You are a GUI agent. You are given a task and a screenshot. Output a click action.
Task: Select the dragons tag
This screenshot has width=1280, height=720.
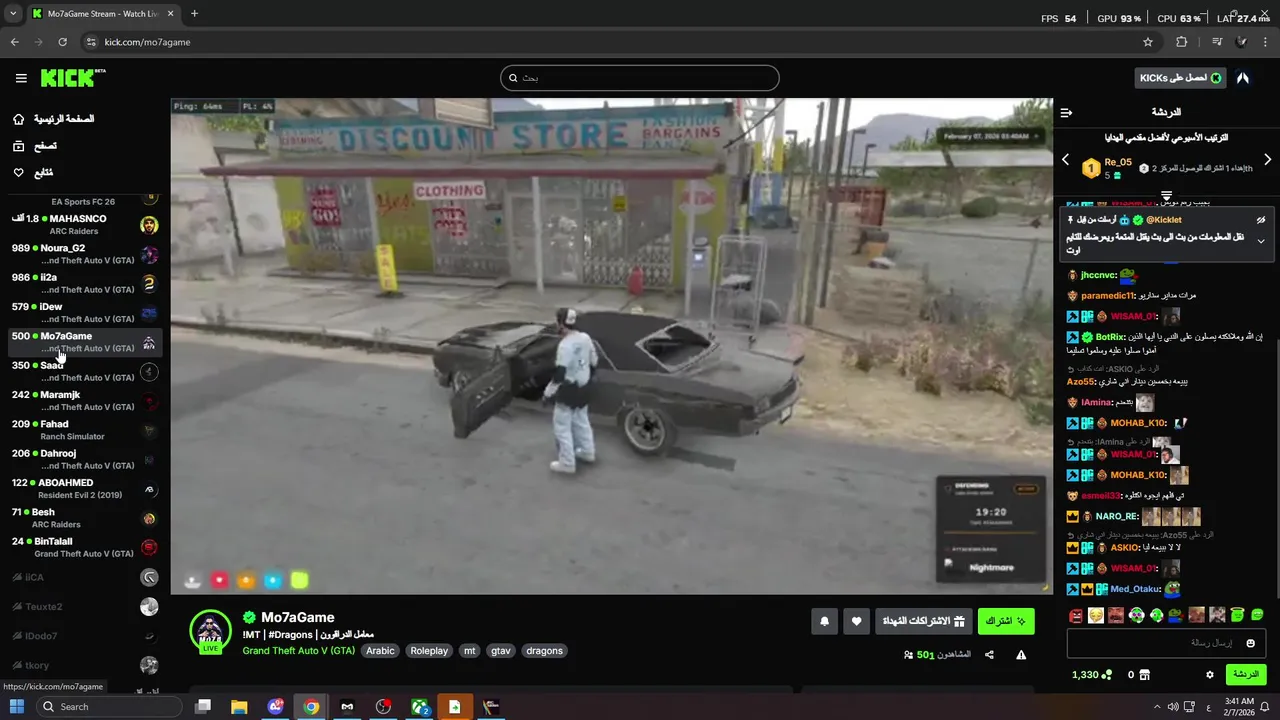pos(544,651)
